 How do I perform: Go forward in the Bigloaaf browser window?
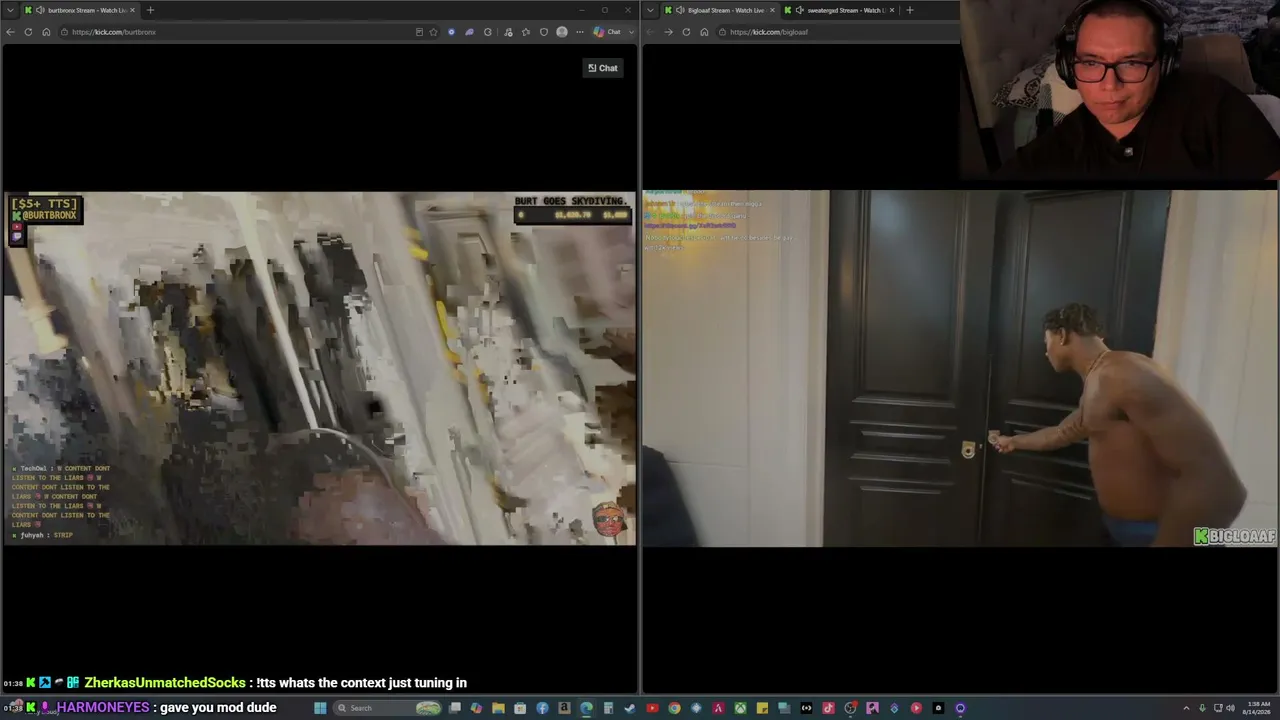668,32
